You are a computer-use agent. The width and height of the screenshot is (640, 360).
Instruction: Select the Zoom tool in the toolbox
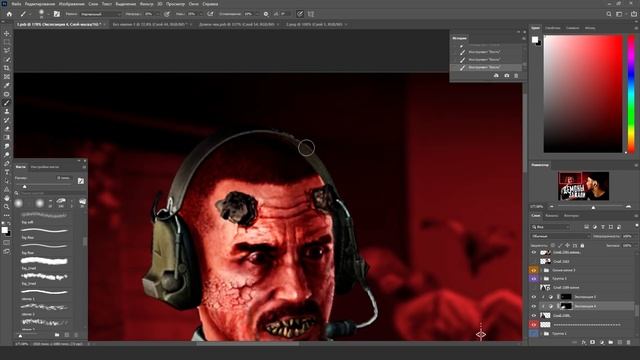pos(7,207)
